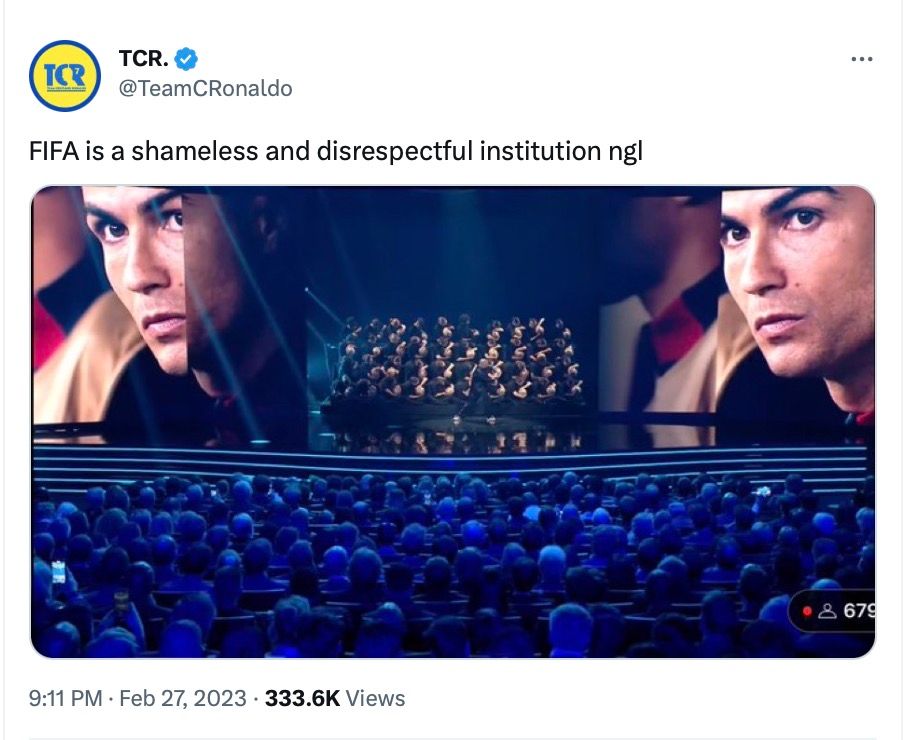The image size is (908, 740).
Task: Click the blue verified badge
Action: [x=186, y=60]
